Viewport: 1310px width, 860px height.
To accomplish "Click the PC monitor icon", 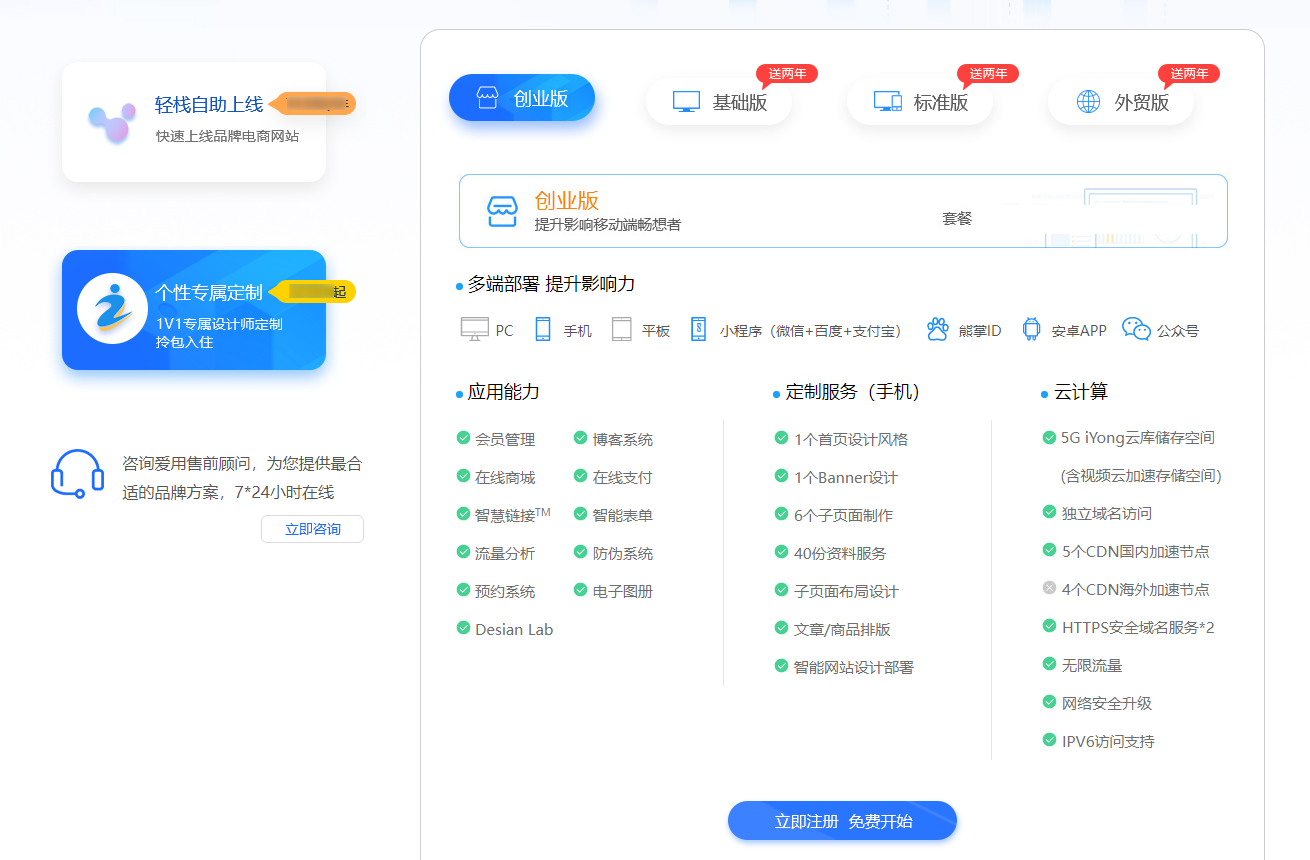I will pos(474,330).
